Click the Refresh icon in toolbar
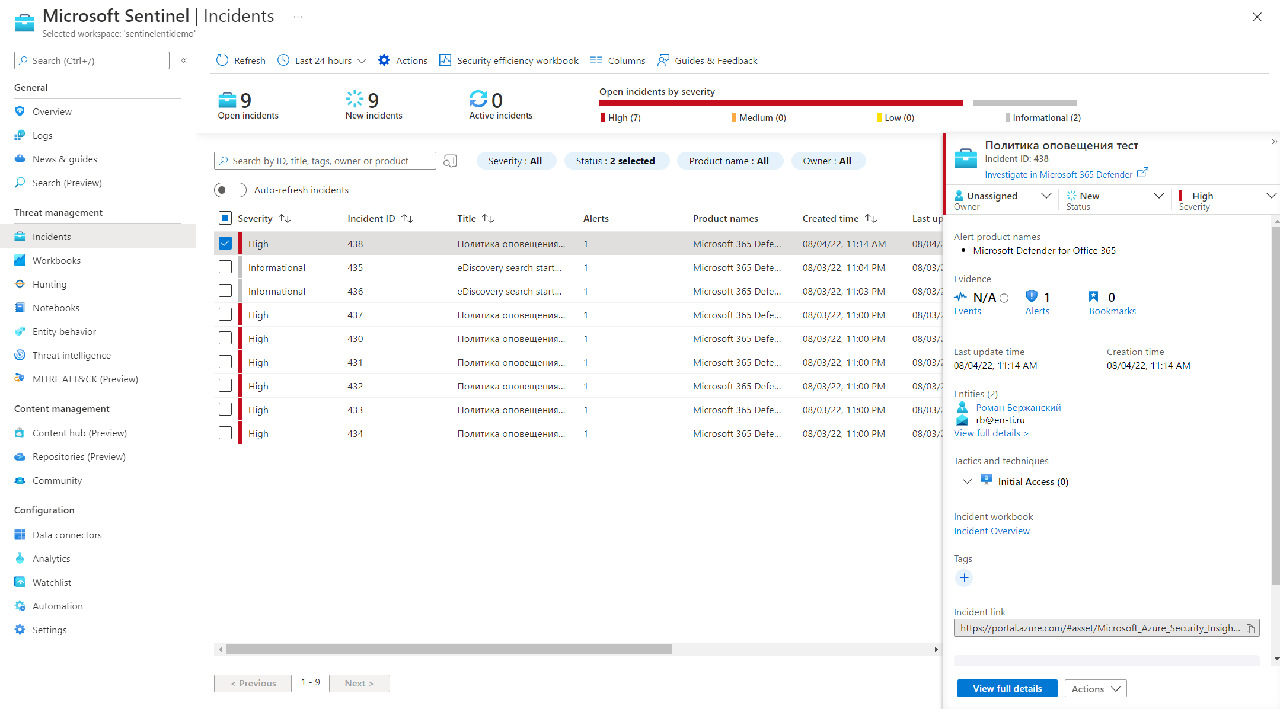Screen dimensions: 1280x720 click(x=223, y=60)
